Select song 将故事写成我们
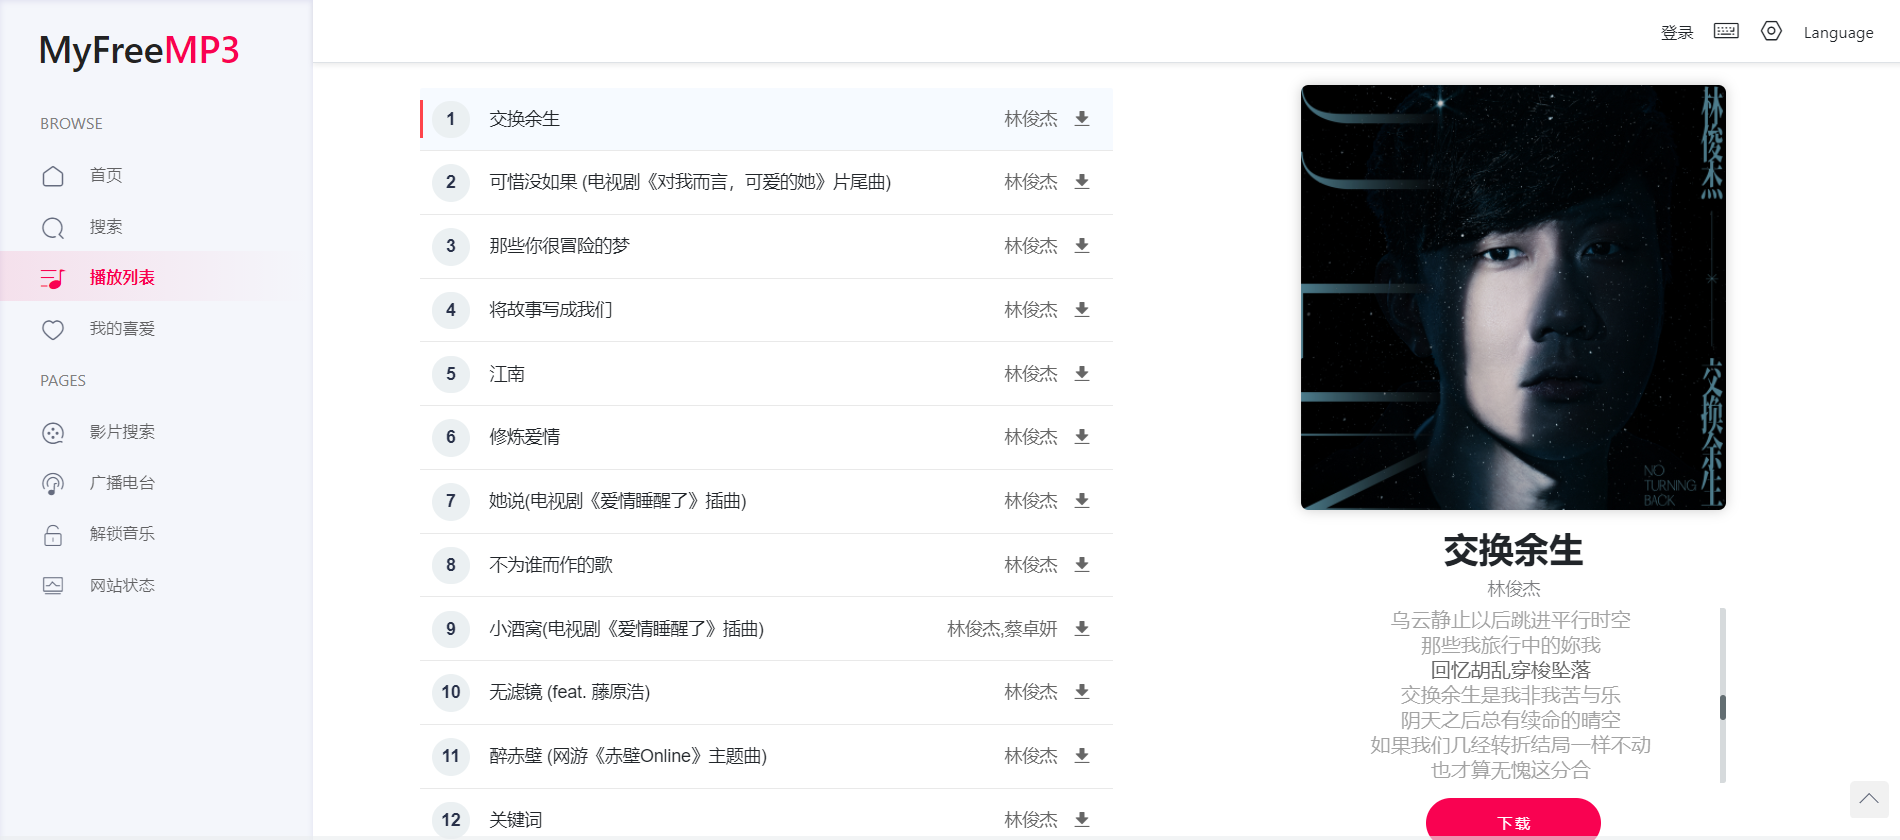Image resolution: width=1900 pixels, height=840 pixels. pyautogui.click(x=550, y=310)
